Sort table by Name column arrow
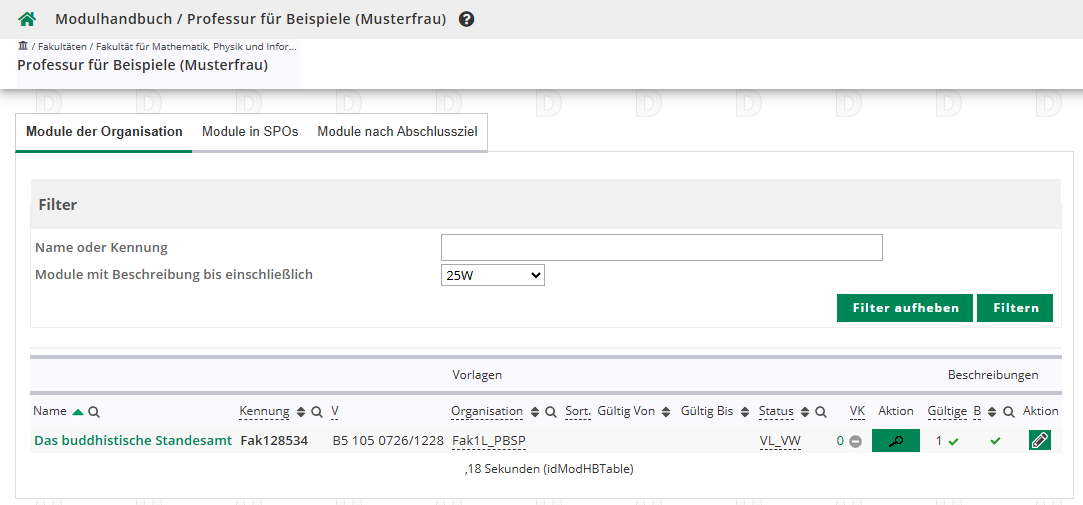Viewport: 1083px width, 505px height. coord(78,412)
